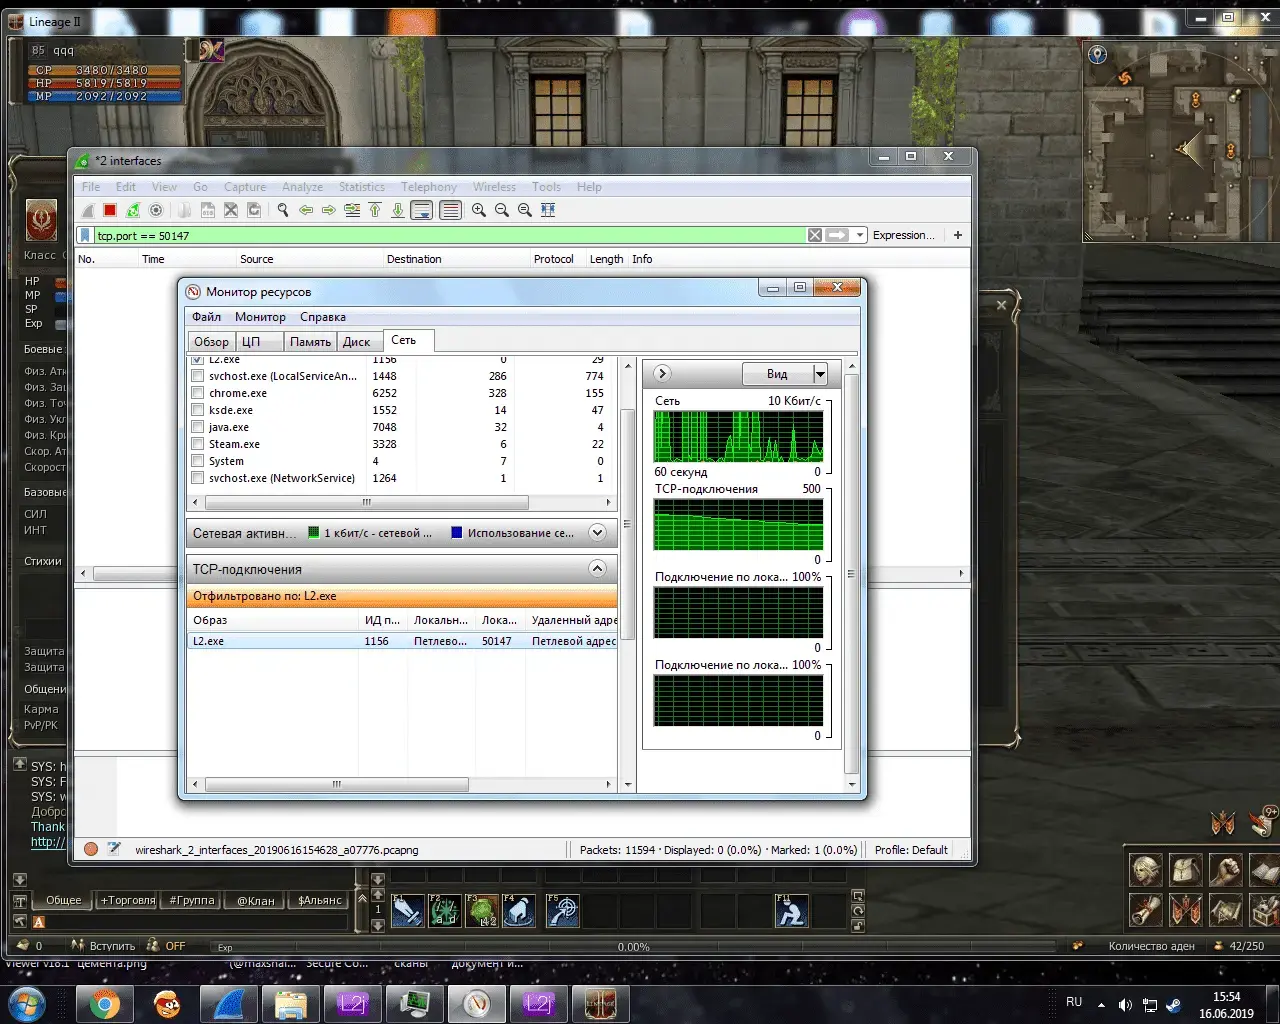Jump to the last packet (down arrow icon)

[x=398, y=210]
